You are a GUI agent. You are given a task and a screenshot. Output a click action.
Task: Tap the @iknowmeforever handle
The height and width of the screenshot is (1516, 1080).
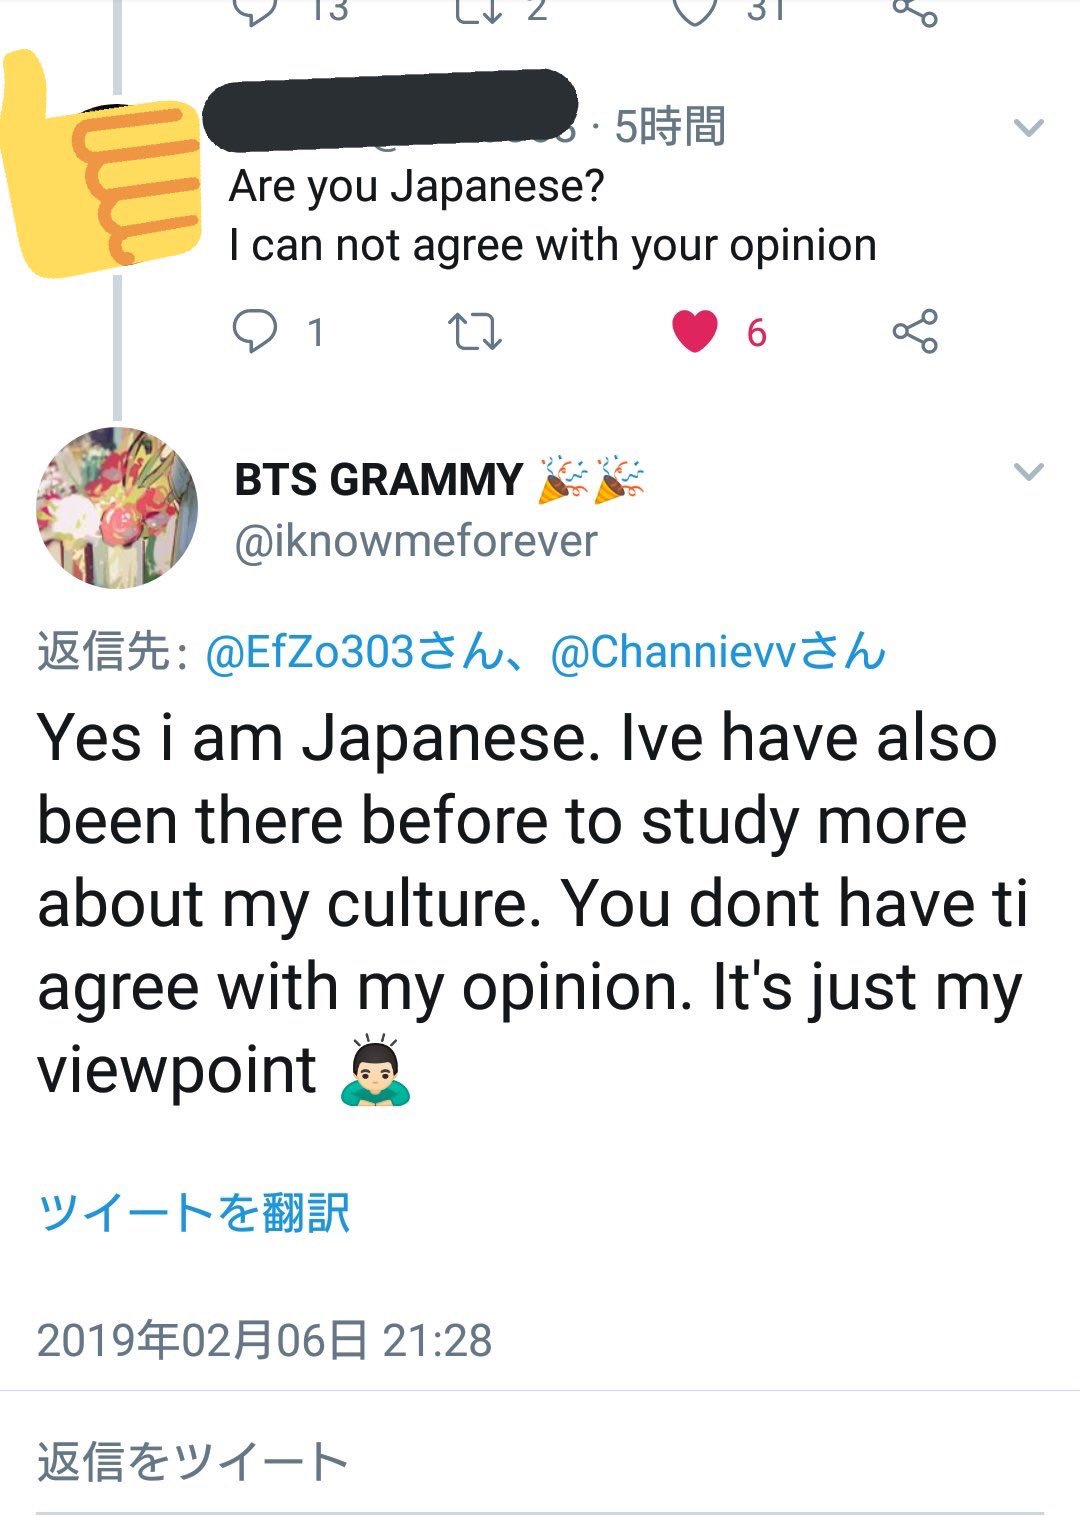click(415, 541)
